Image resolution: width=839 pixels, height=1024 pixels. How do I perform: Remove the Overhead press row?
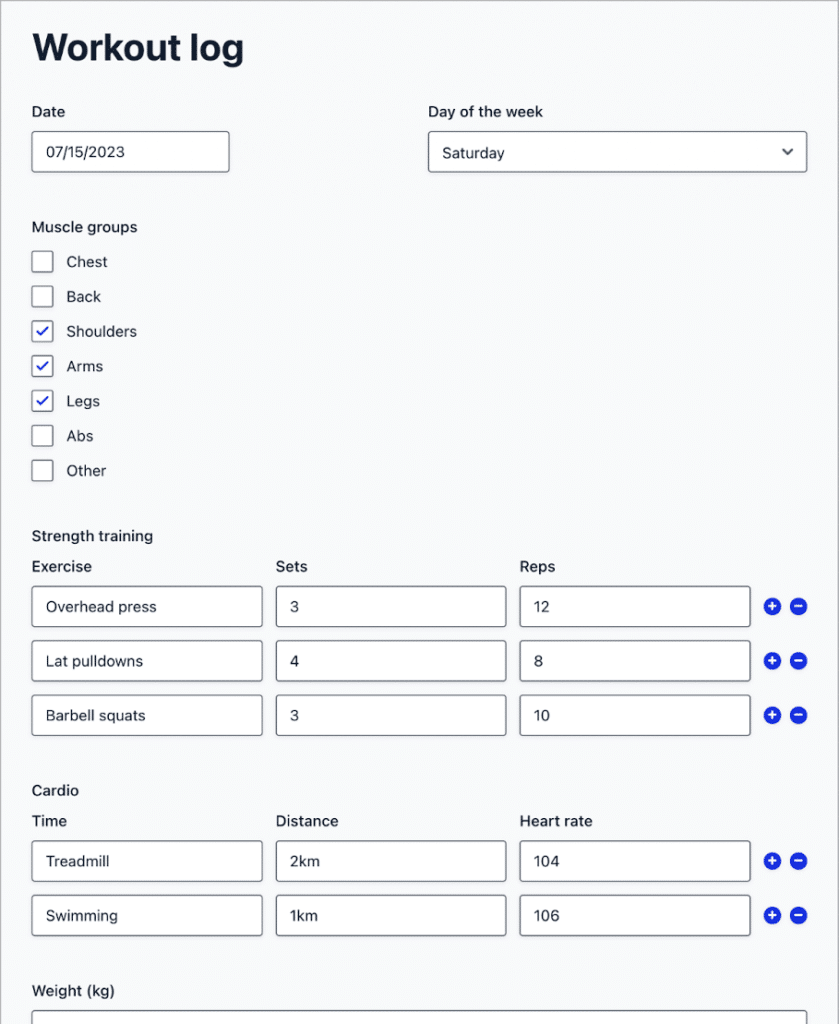click(798, 607)
